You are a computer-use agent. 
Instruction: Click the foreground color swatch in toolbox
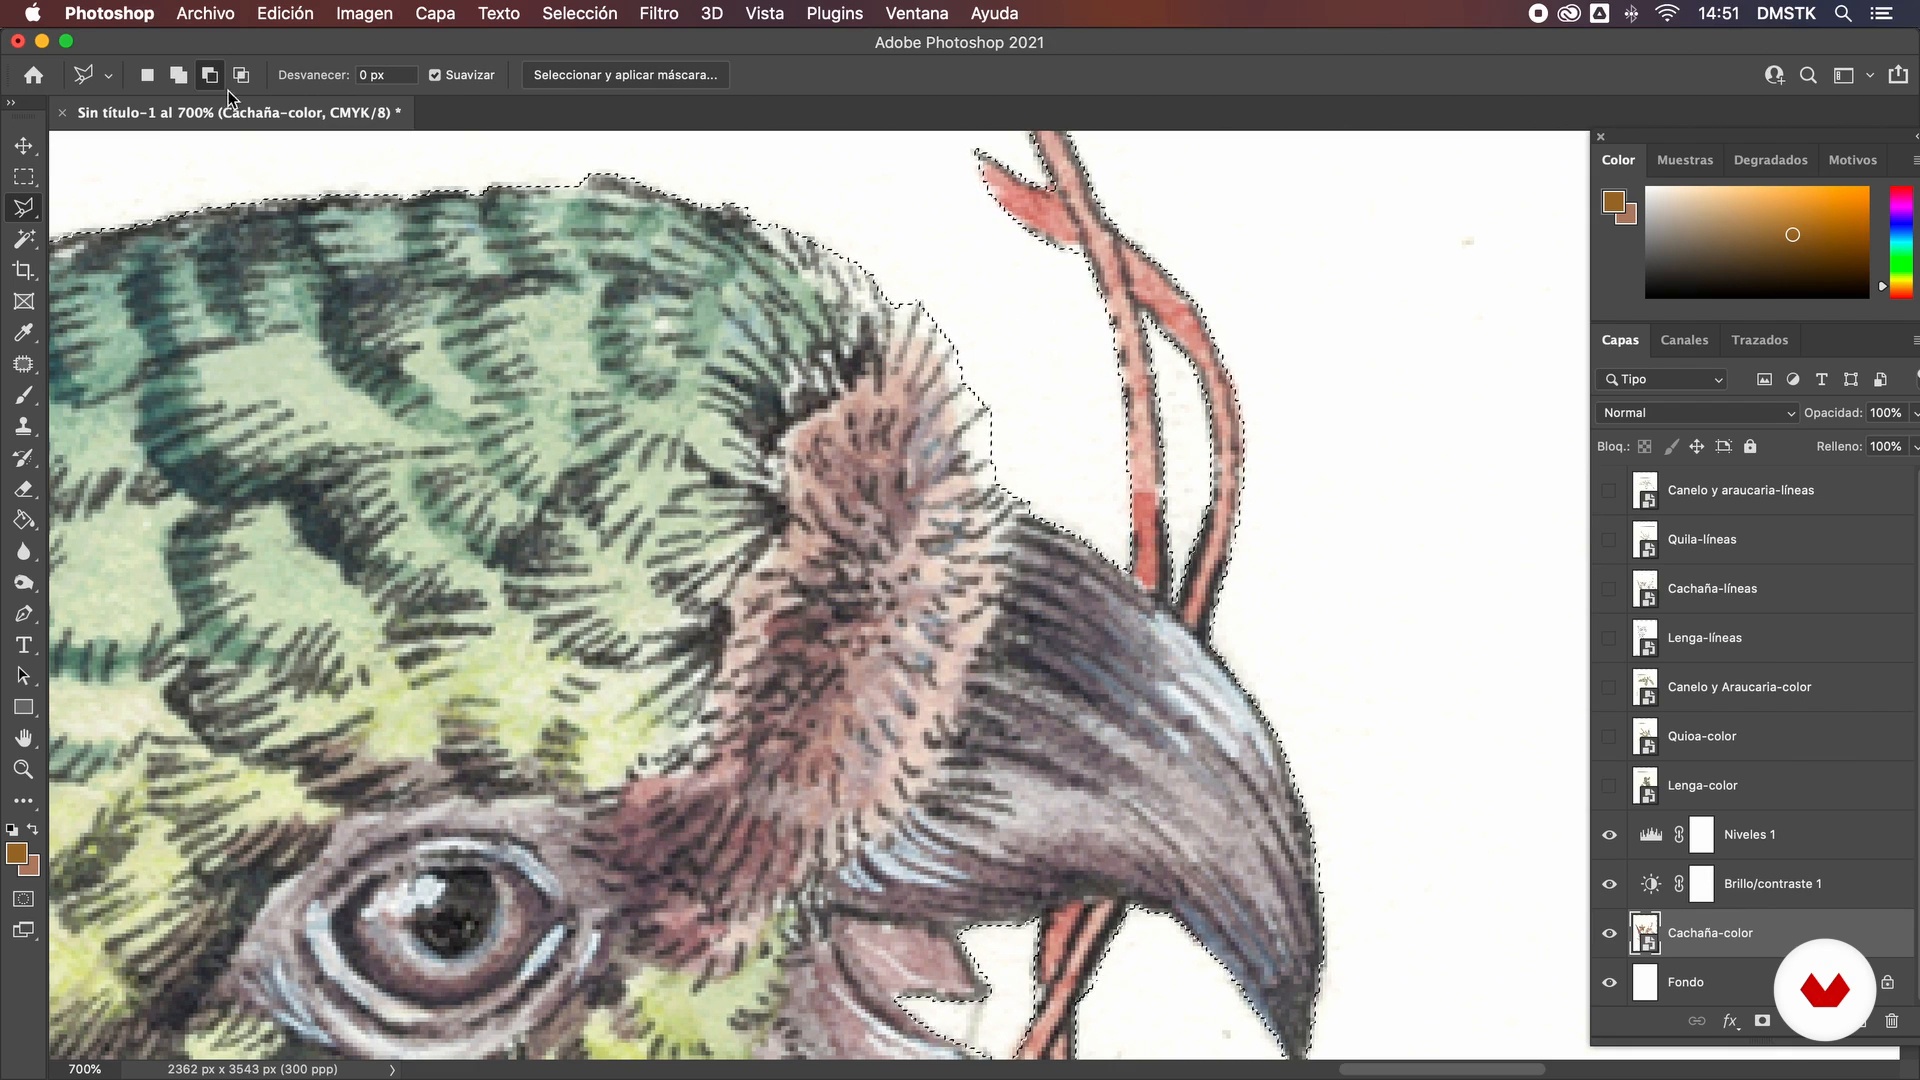(16, 853)
